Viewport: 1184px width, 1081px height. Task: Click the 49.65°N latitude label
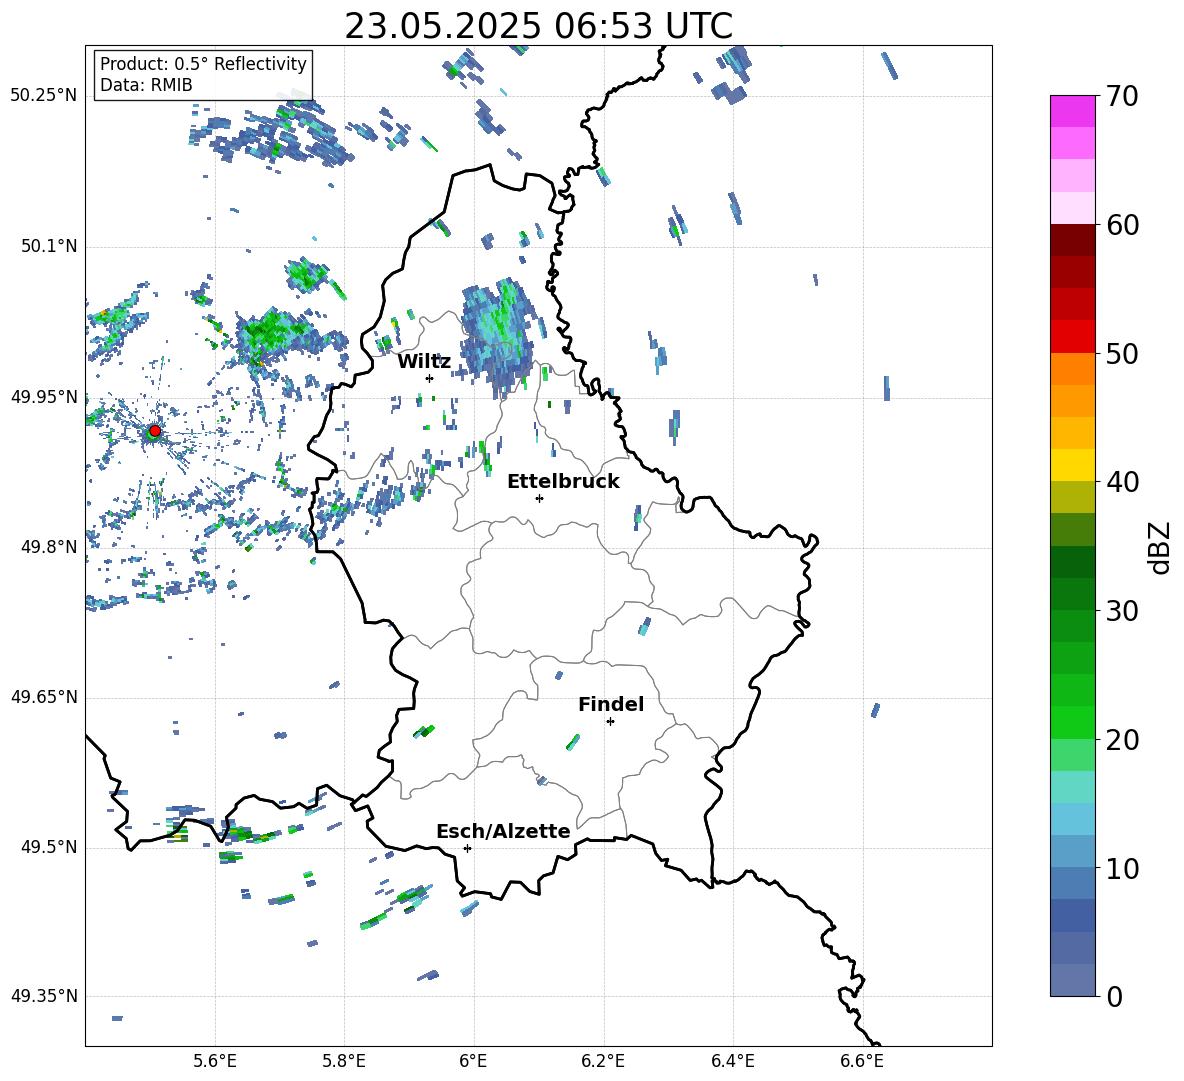(x=44, y=697)
